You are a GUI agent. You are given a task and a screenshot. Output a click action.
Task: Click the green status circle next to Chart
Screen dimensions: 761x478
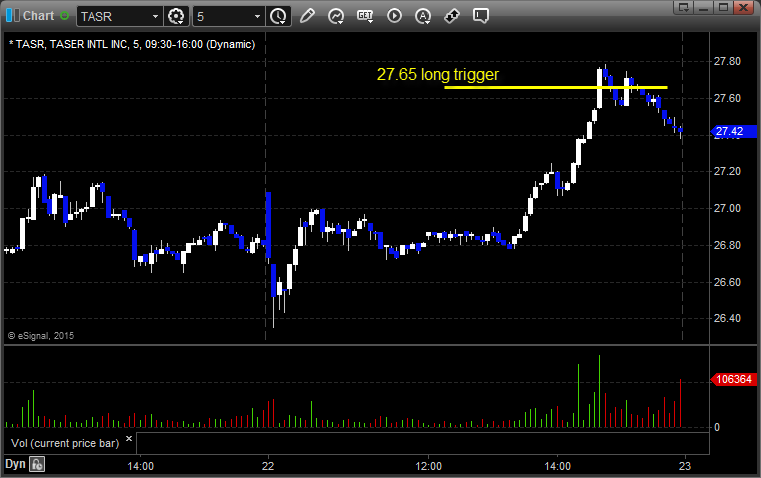click(64, 16)
